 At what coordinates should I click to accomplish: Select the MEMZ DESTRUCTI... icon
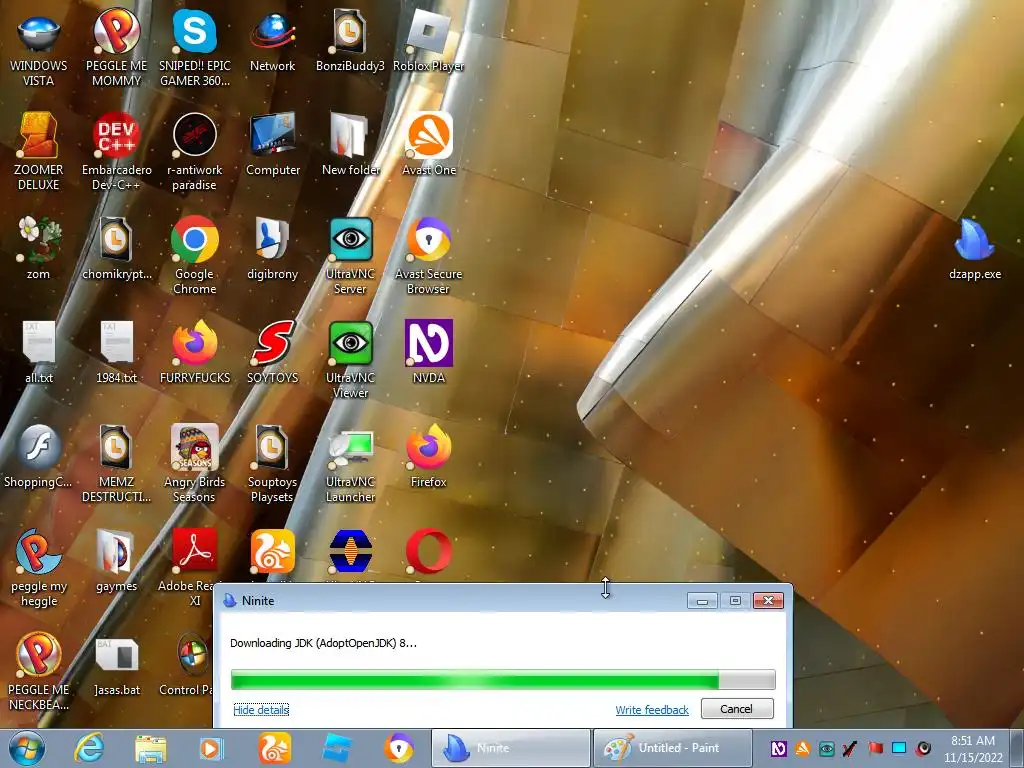[116, 463]
